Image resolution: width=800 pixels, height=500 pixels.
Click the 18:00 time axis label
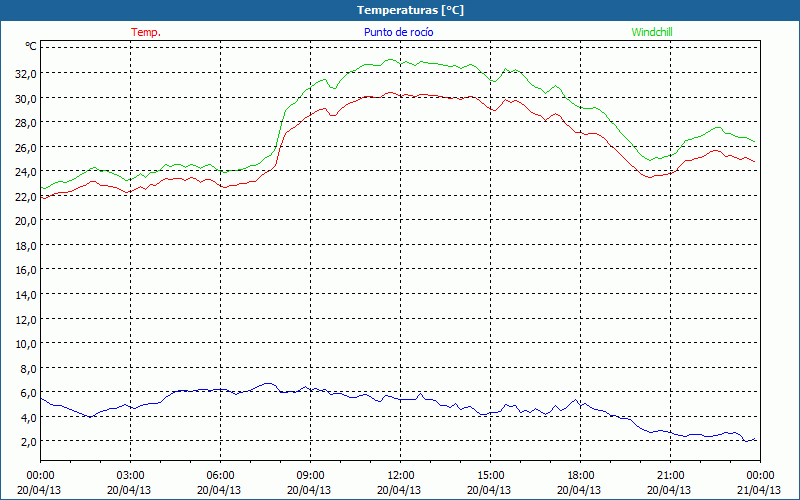(581, 476)
